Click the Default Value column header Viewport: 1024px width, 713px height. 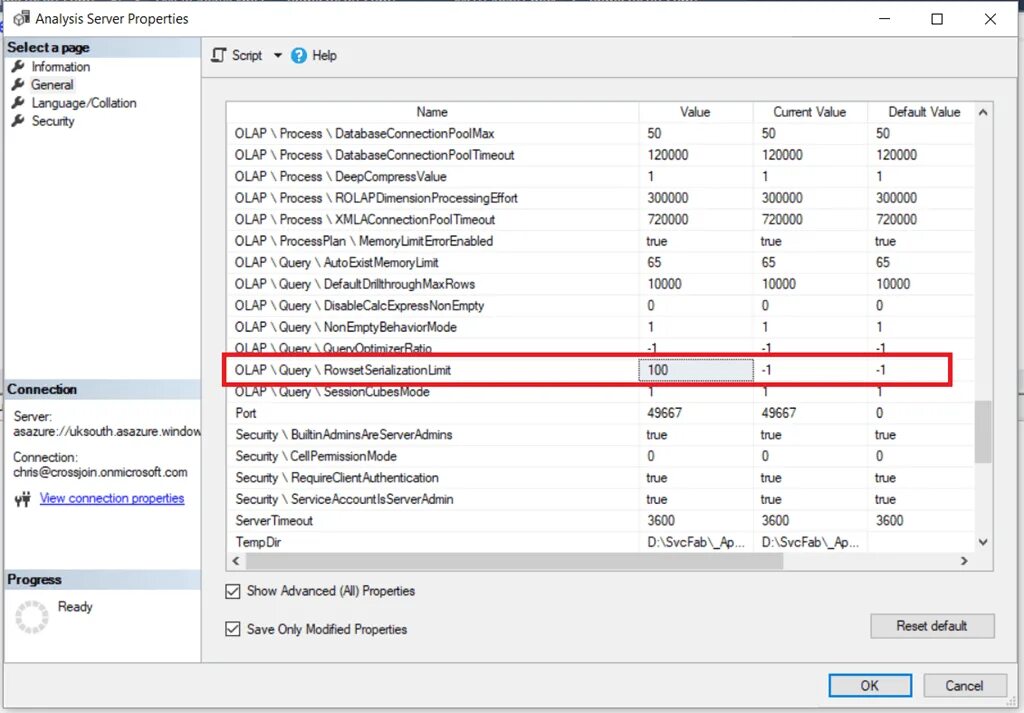(923, 112)
